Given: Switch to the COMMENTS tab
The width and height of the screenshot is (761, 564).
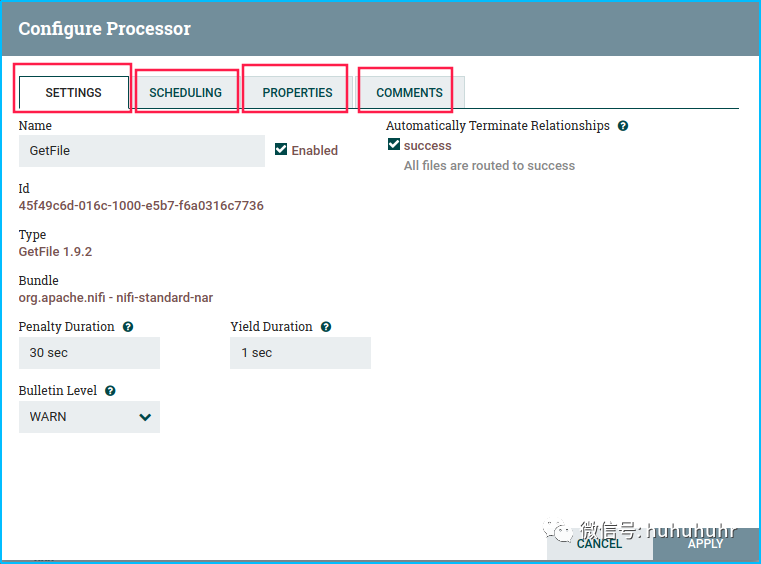Looking at the screenshot, I should coord(410,92).
